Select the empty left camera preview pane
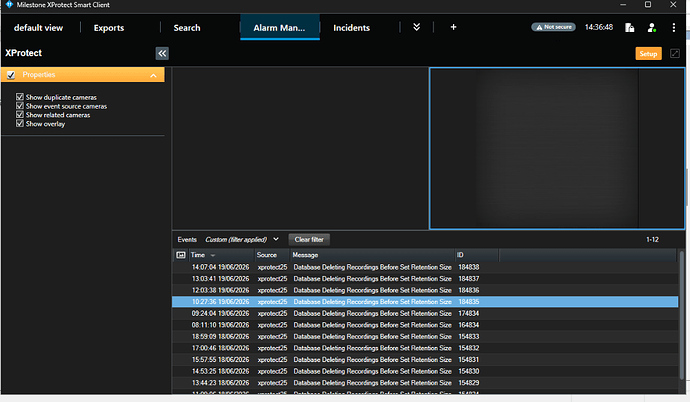 [x=300, y=148]
